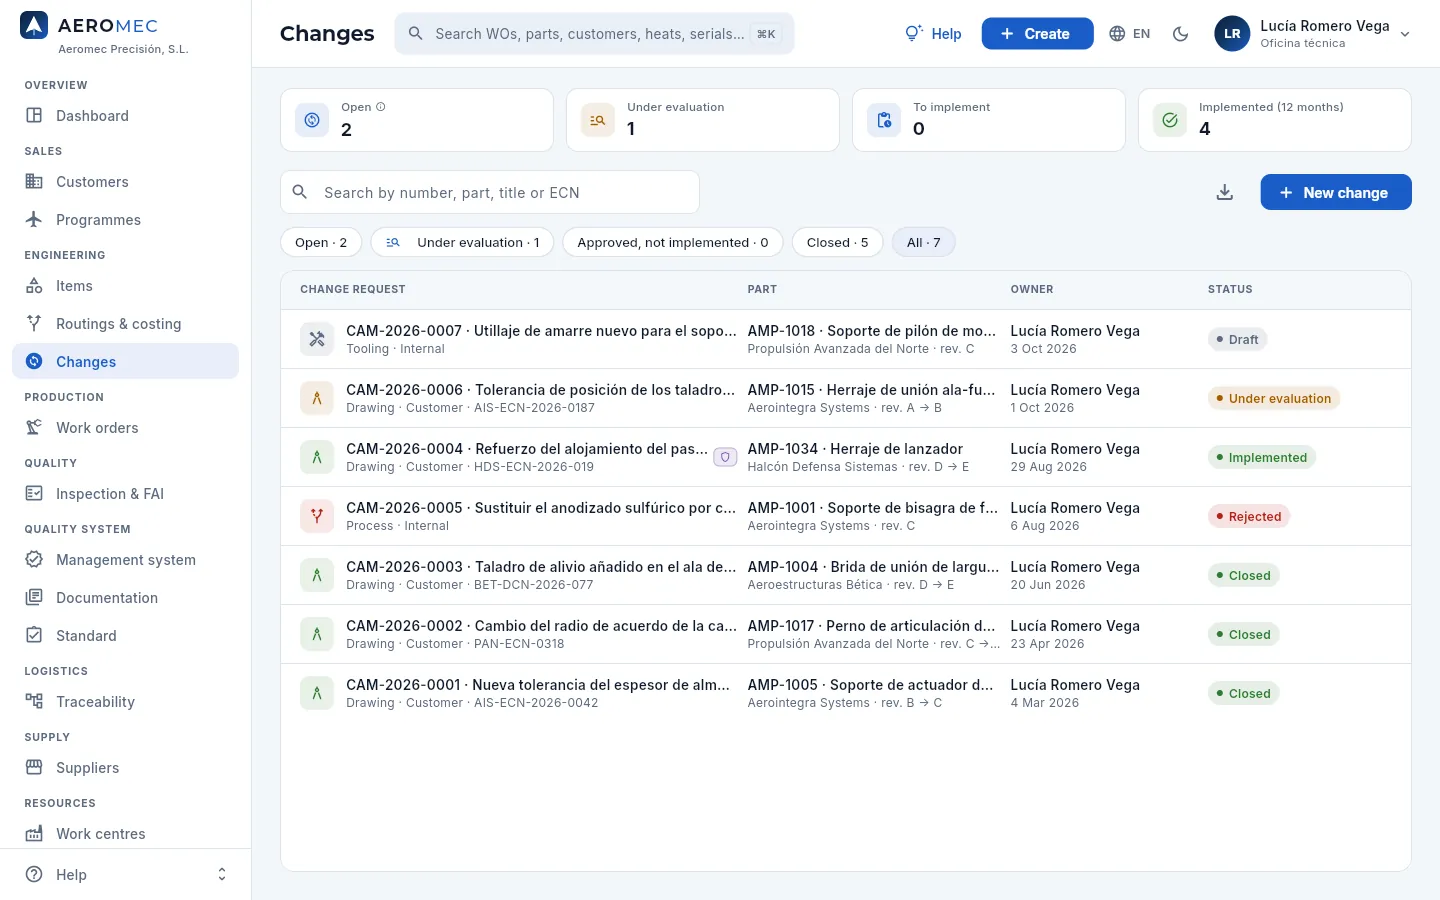
Task: Click the Implemented card check icon
Action: point(1170,120)
